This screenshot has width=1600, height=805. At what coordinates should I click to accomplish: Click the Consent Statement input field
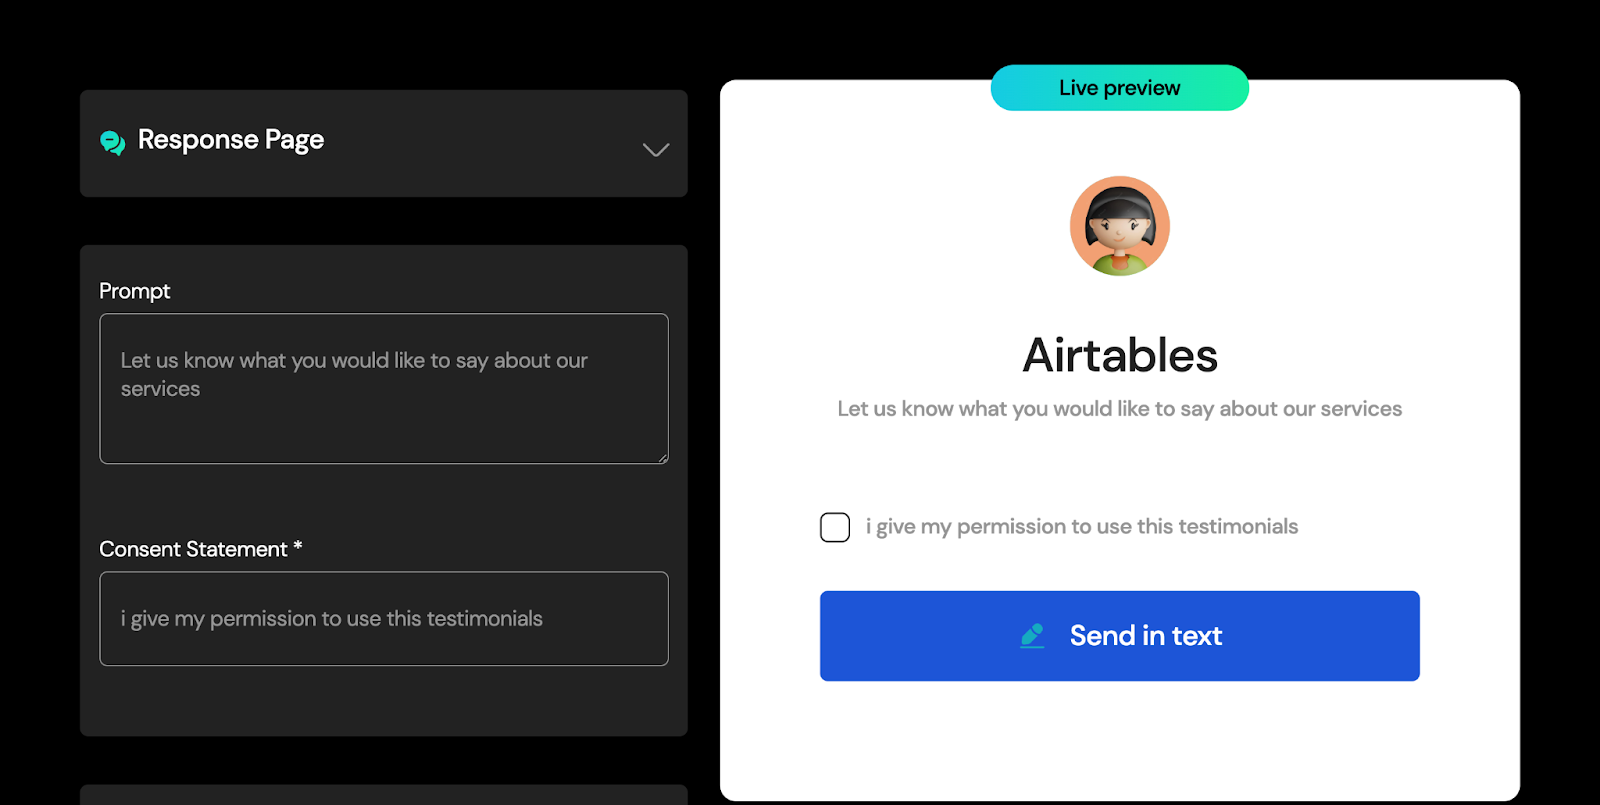coord(384,619)
